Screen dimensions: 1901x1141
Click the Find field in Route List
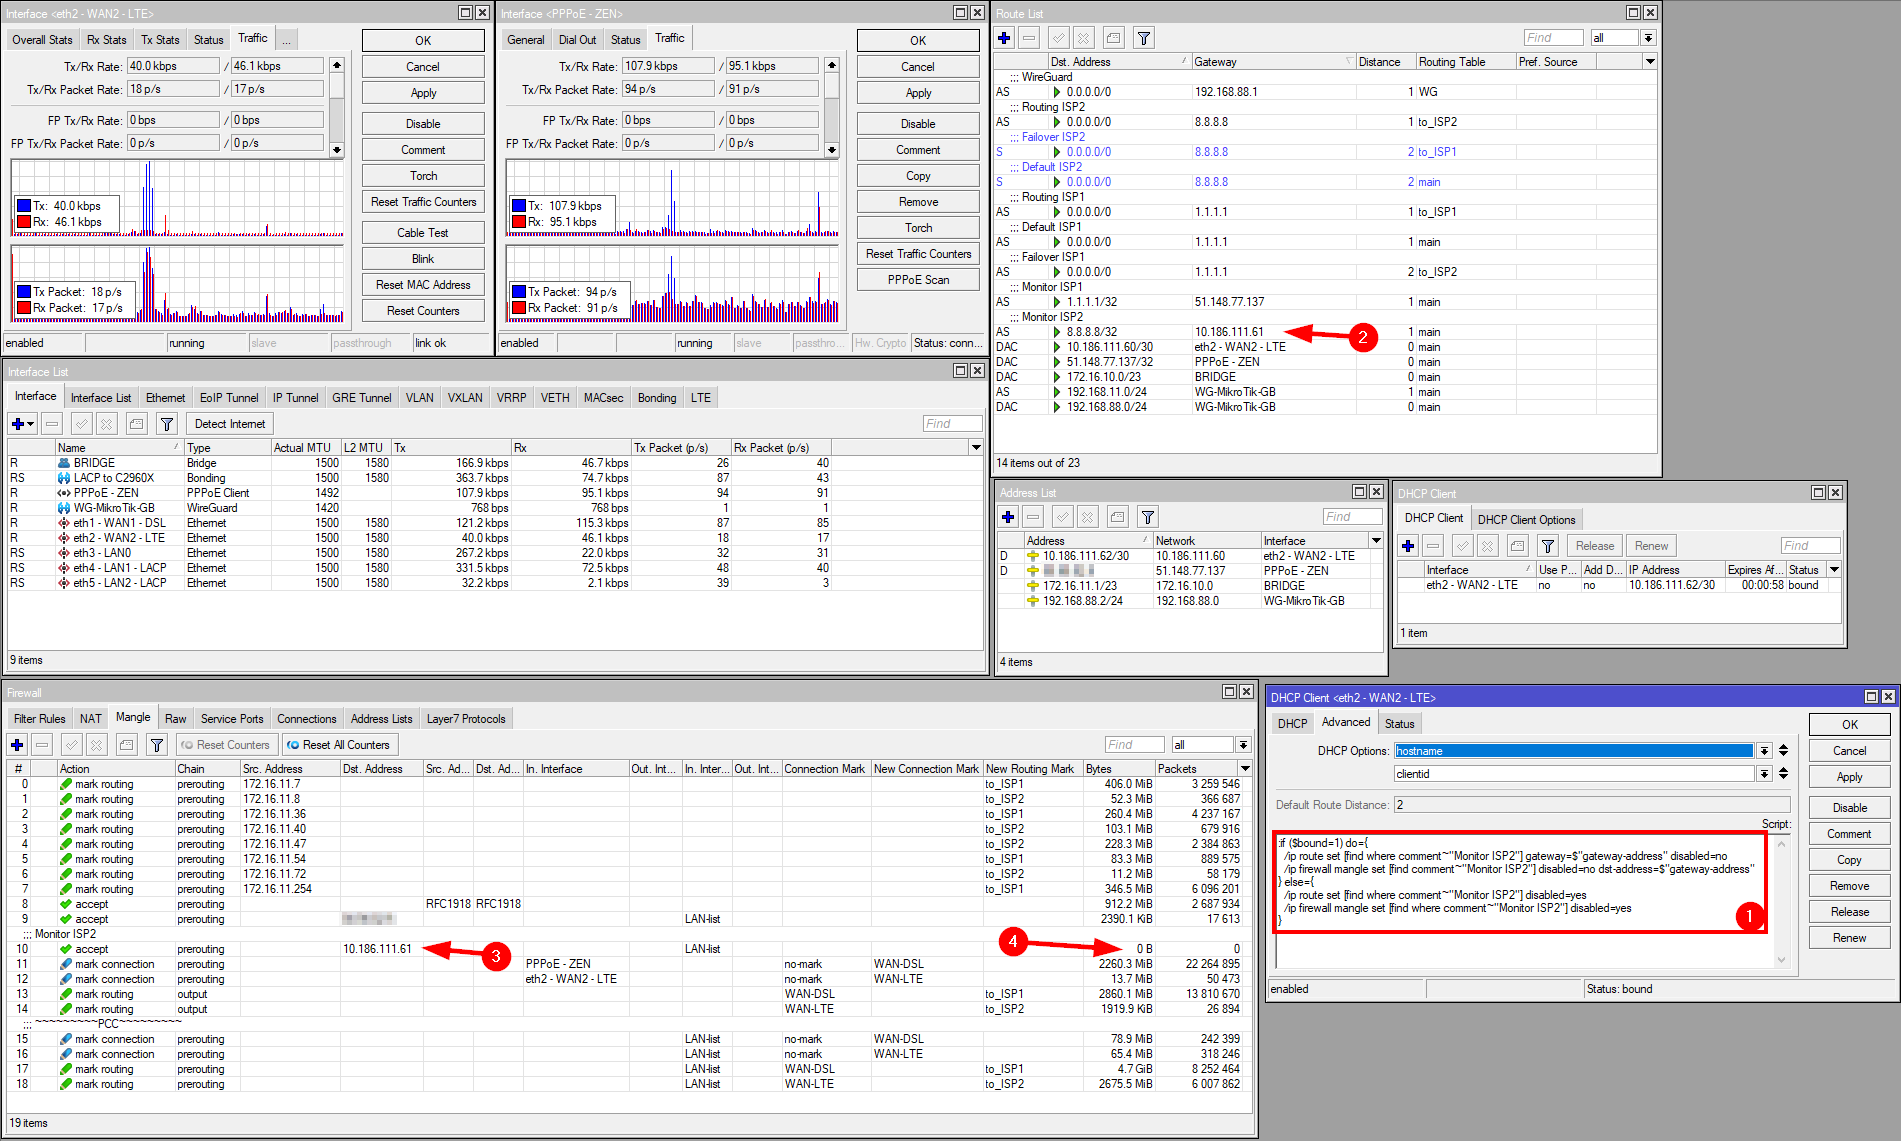[1553, 38]
